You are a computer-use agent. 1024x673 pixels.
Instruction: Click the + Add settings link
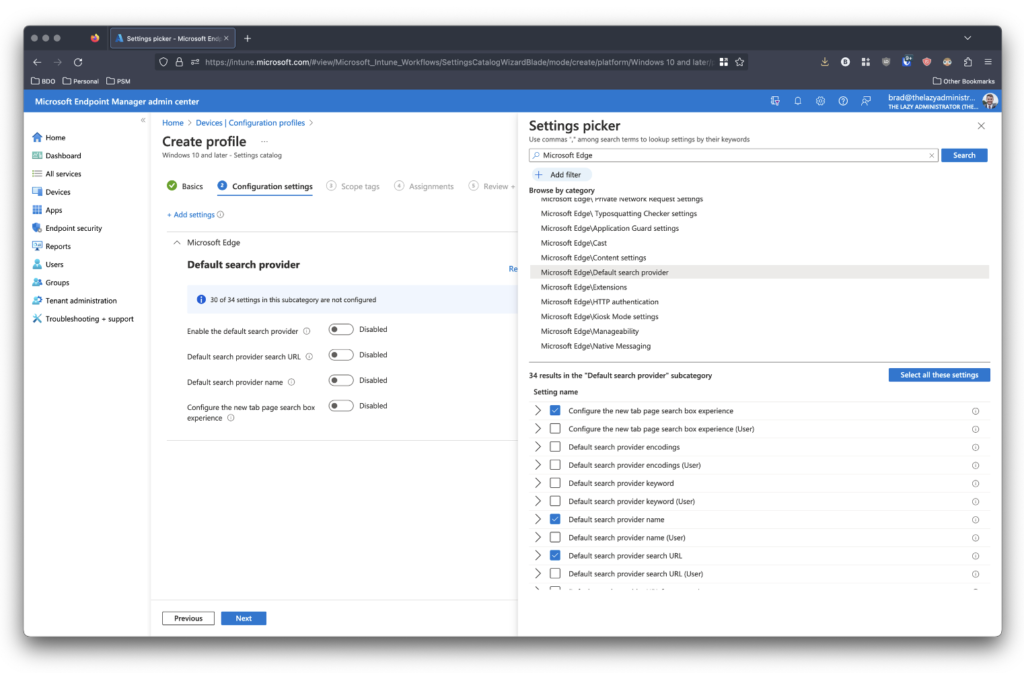point(191,215)
